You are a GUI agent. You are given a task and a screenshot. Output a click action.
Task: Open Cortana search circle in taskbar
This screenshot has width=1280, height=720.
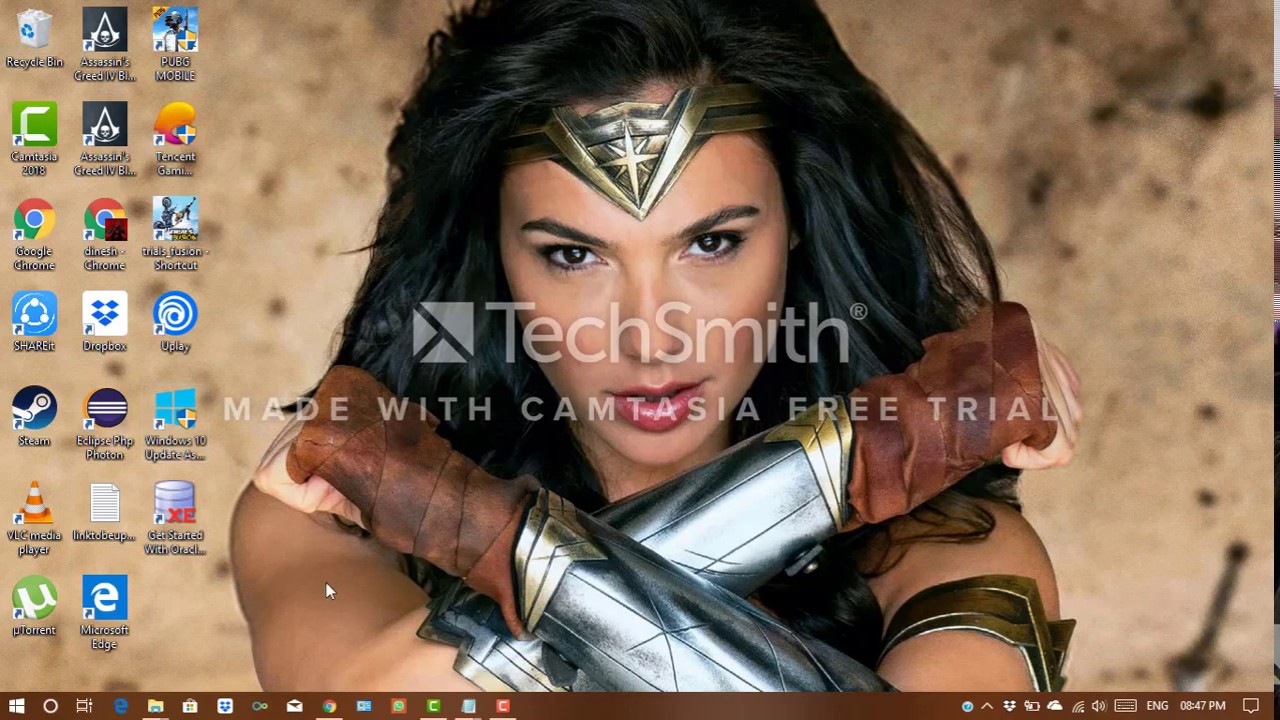point(50,706)
